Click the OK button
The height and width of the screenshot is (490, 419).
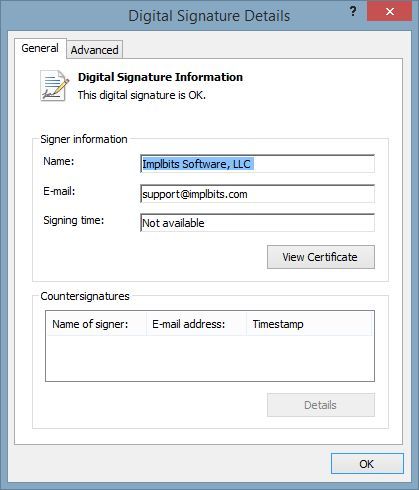click(x=367, y=464)
